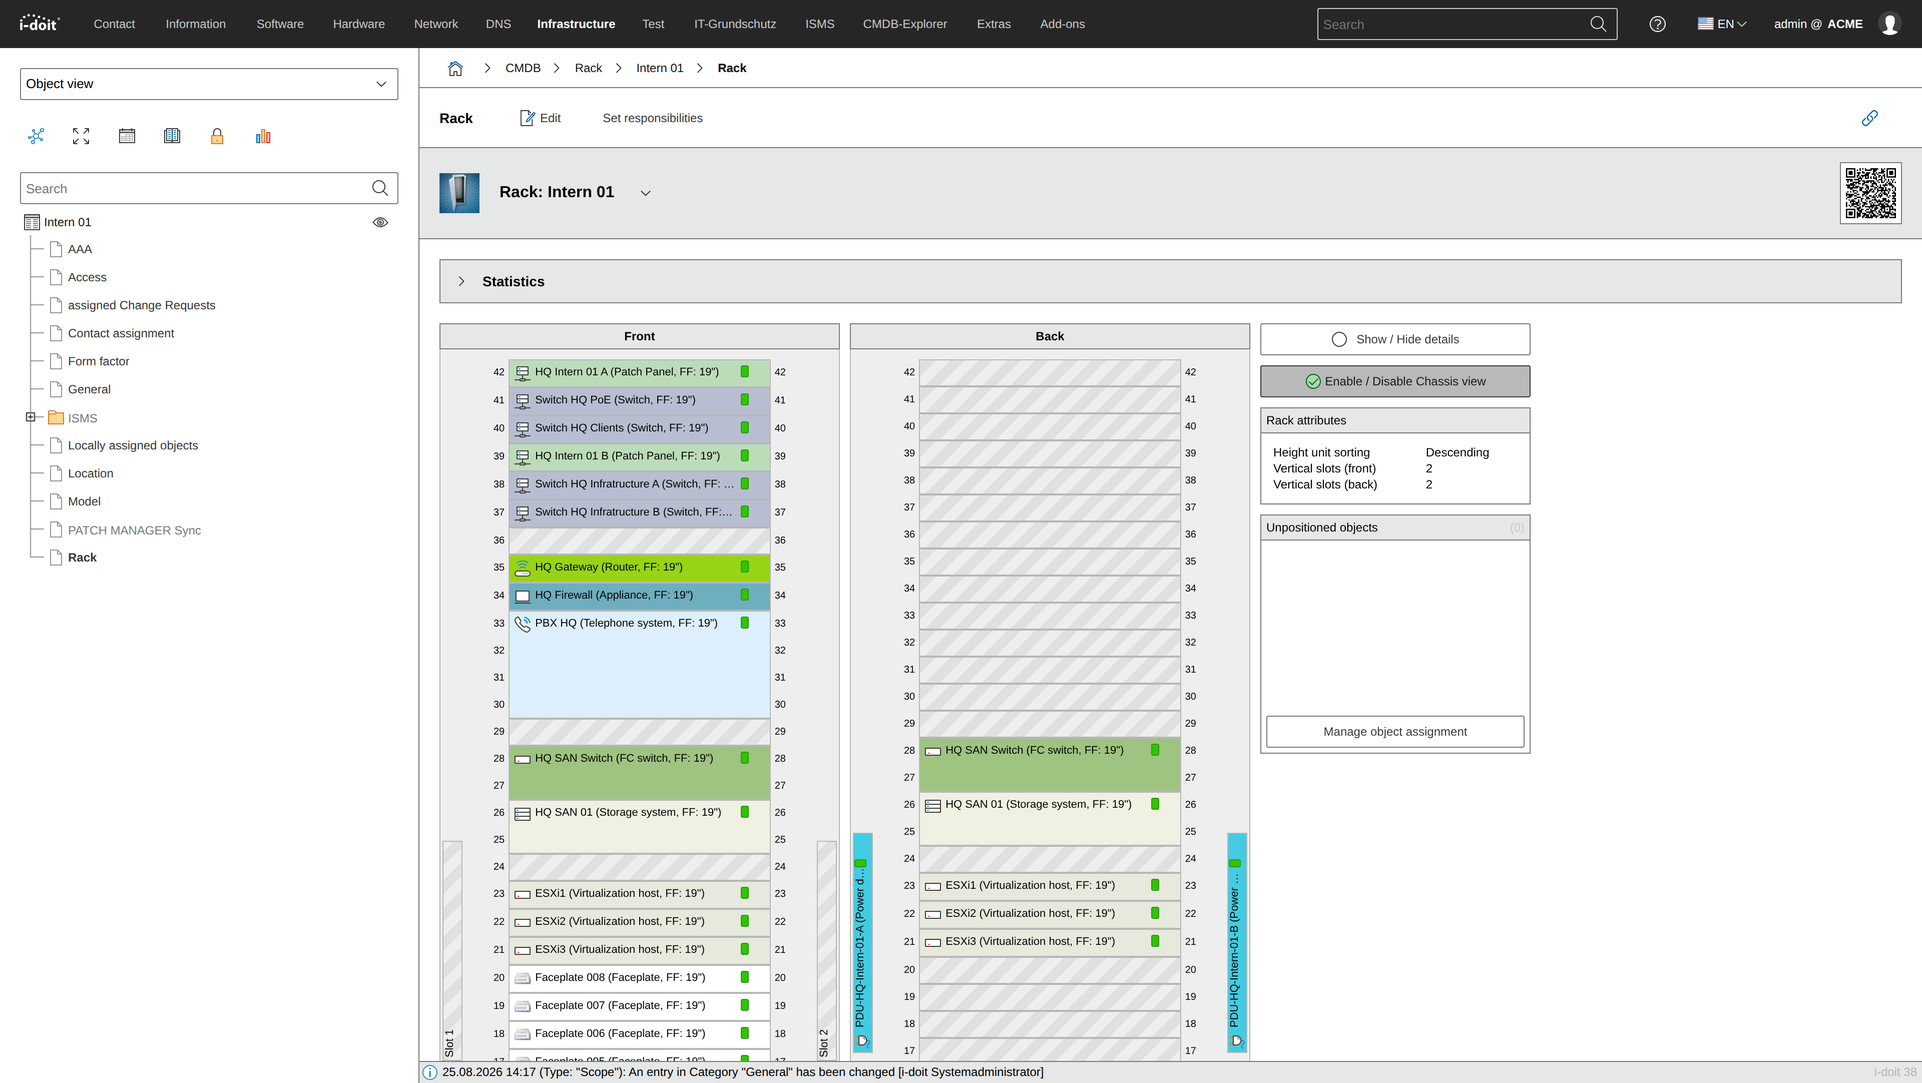Click the sidebar tree search field

(195, 188)
